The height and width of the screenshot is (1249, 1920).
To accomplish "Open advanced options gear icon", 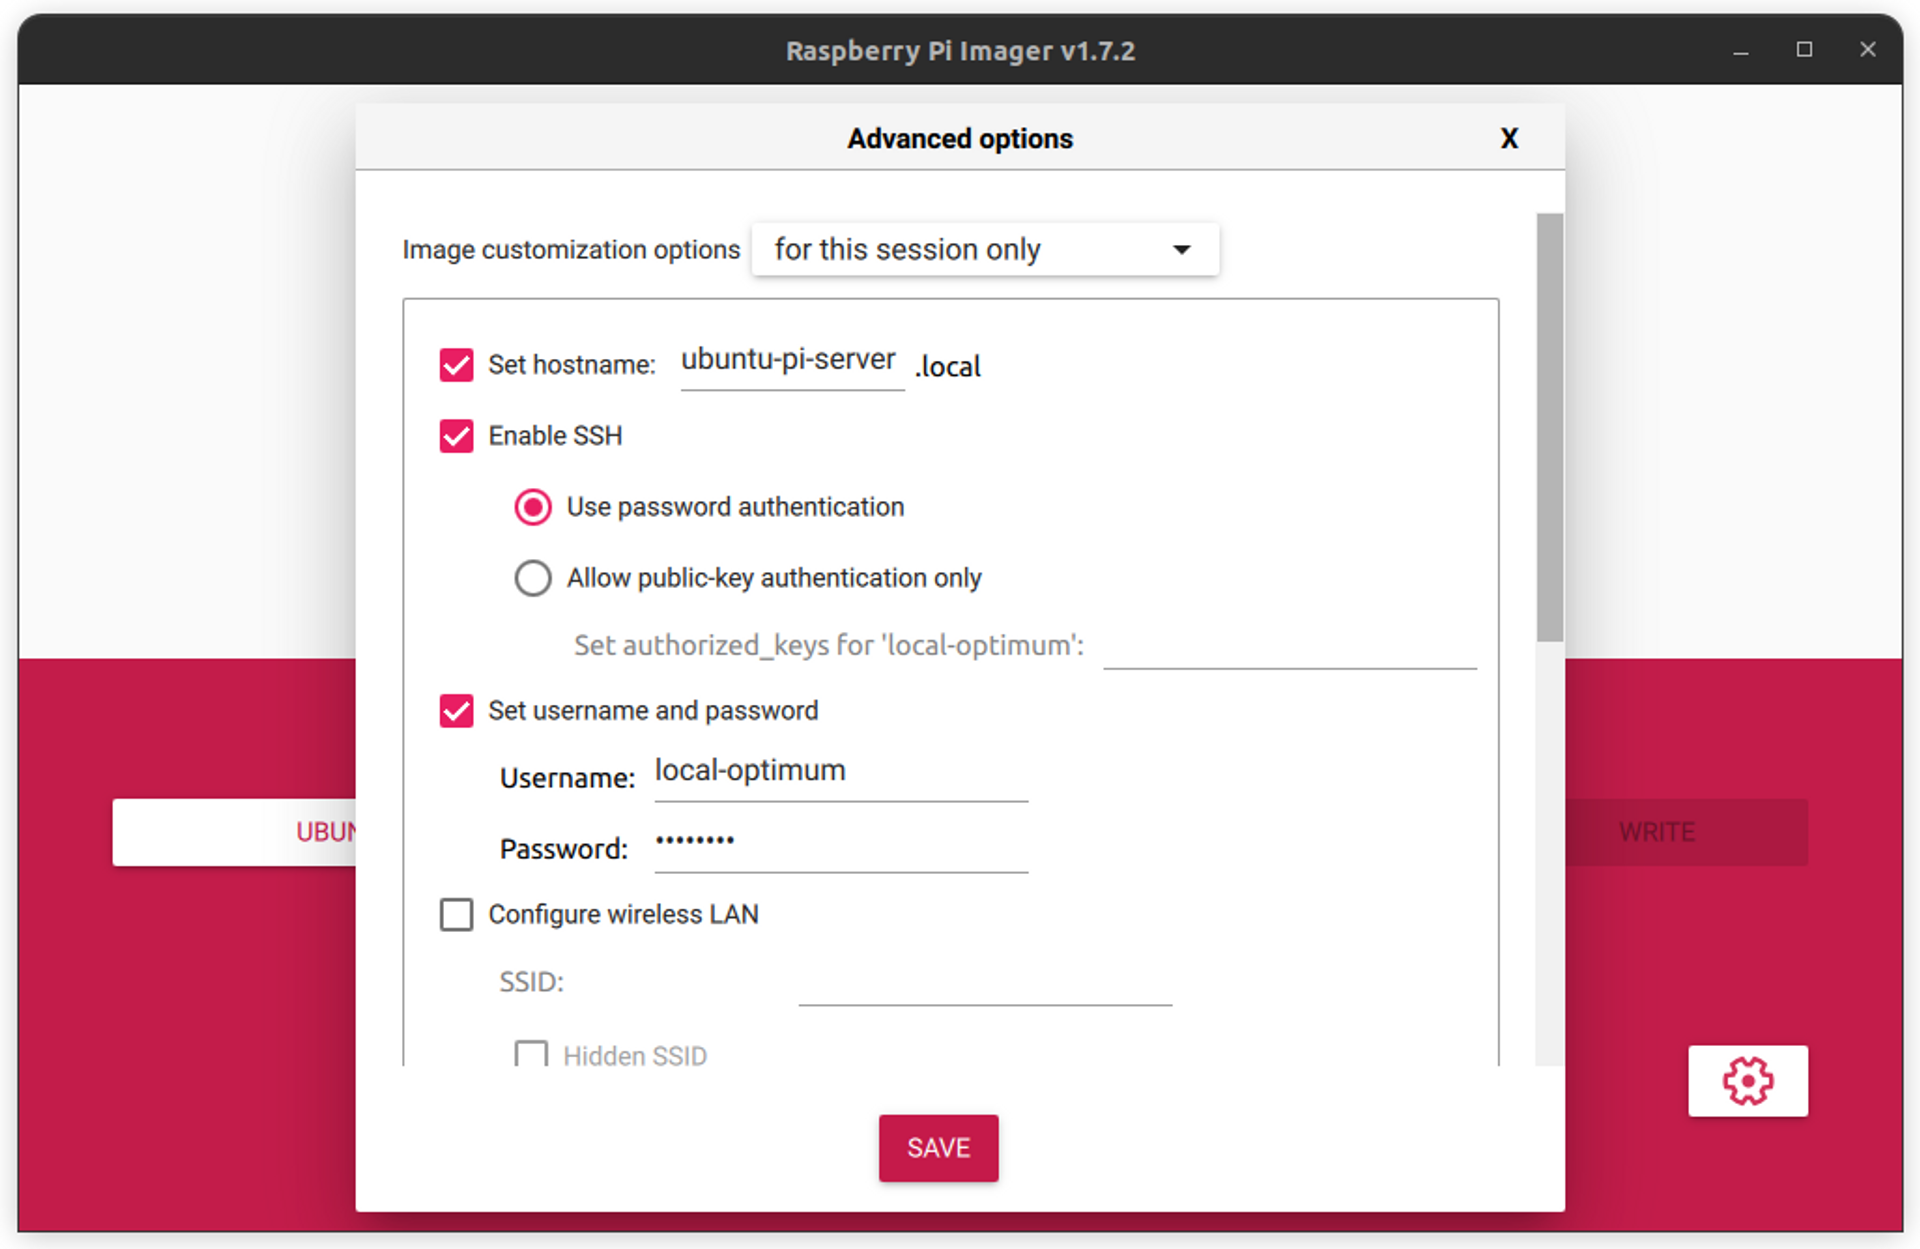I will pos(1747,1080).
